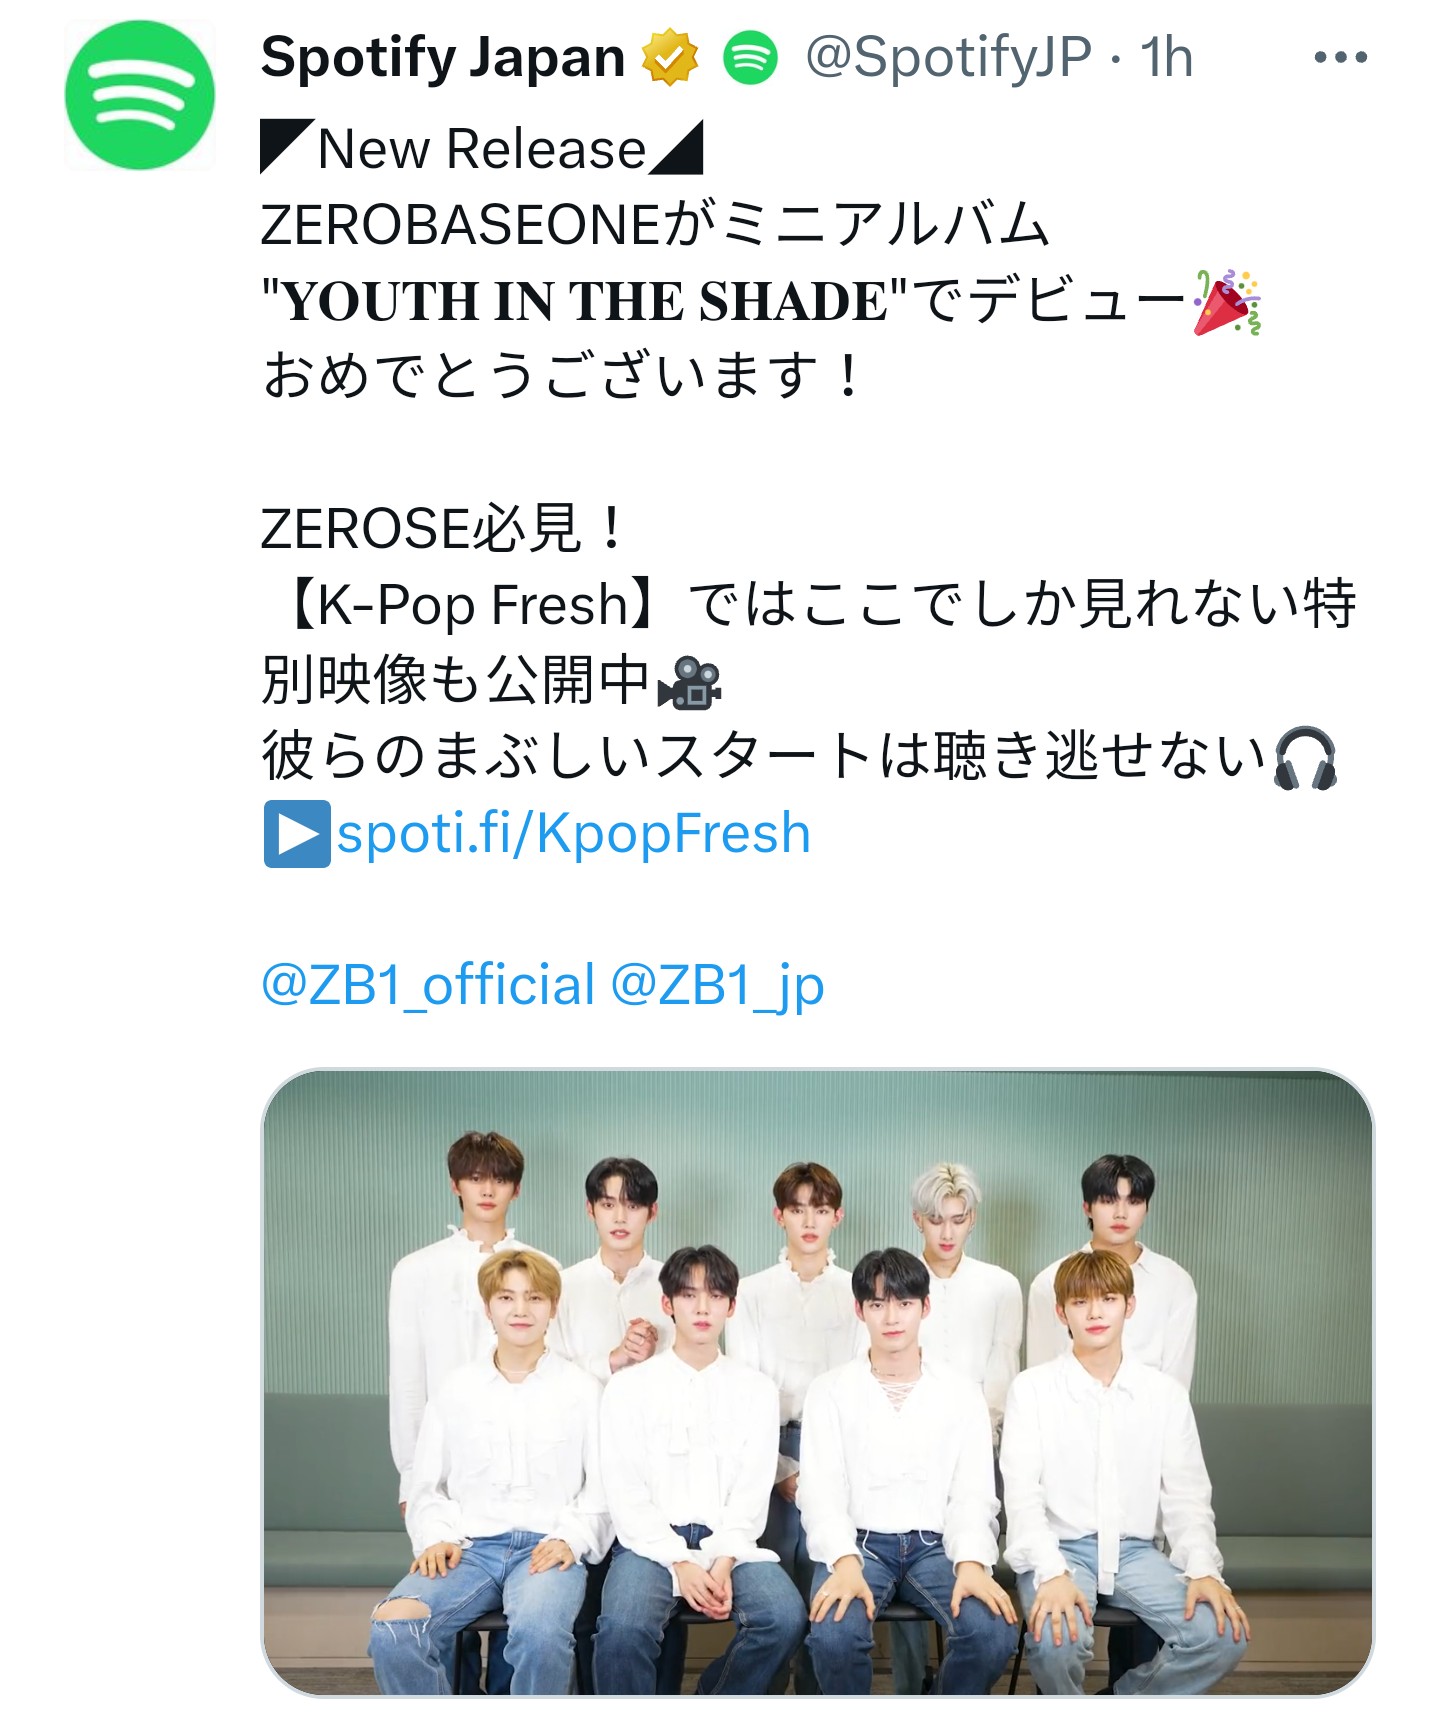Open the attached group photo
Screen dimensions: 1440x1727
tap(817, 1383)
